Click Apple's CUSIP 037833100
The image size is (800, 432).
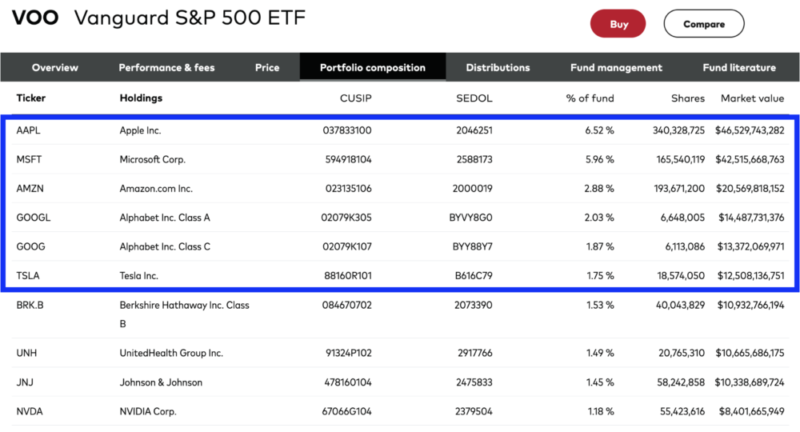[347, 131]
